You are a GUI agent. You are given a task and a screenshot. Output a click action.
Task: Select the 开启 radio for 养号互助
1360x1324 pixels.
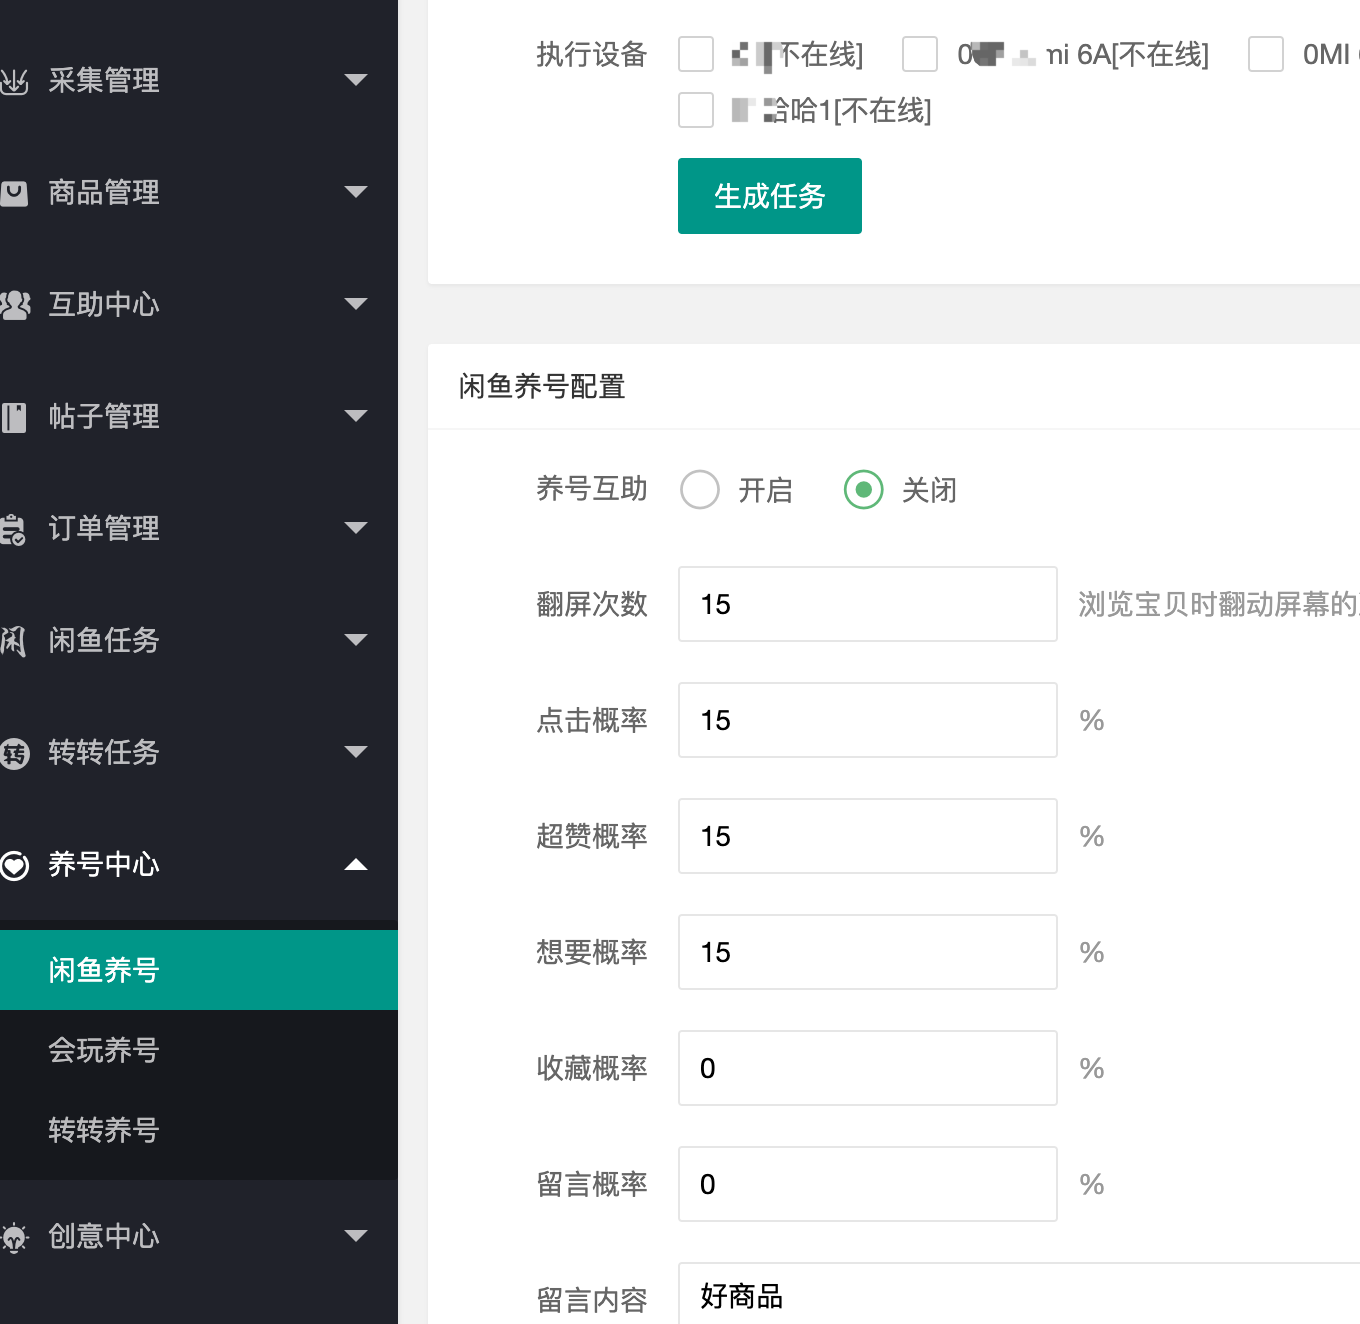pyautogui.click(x=700, y=490)
